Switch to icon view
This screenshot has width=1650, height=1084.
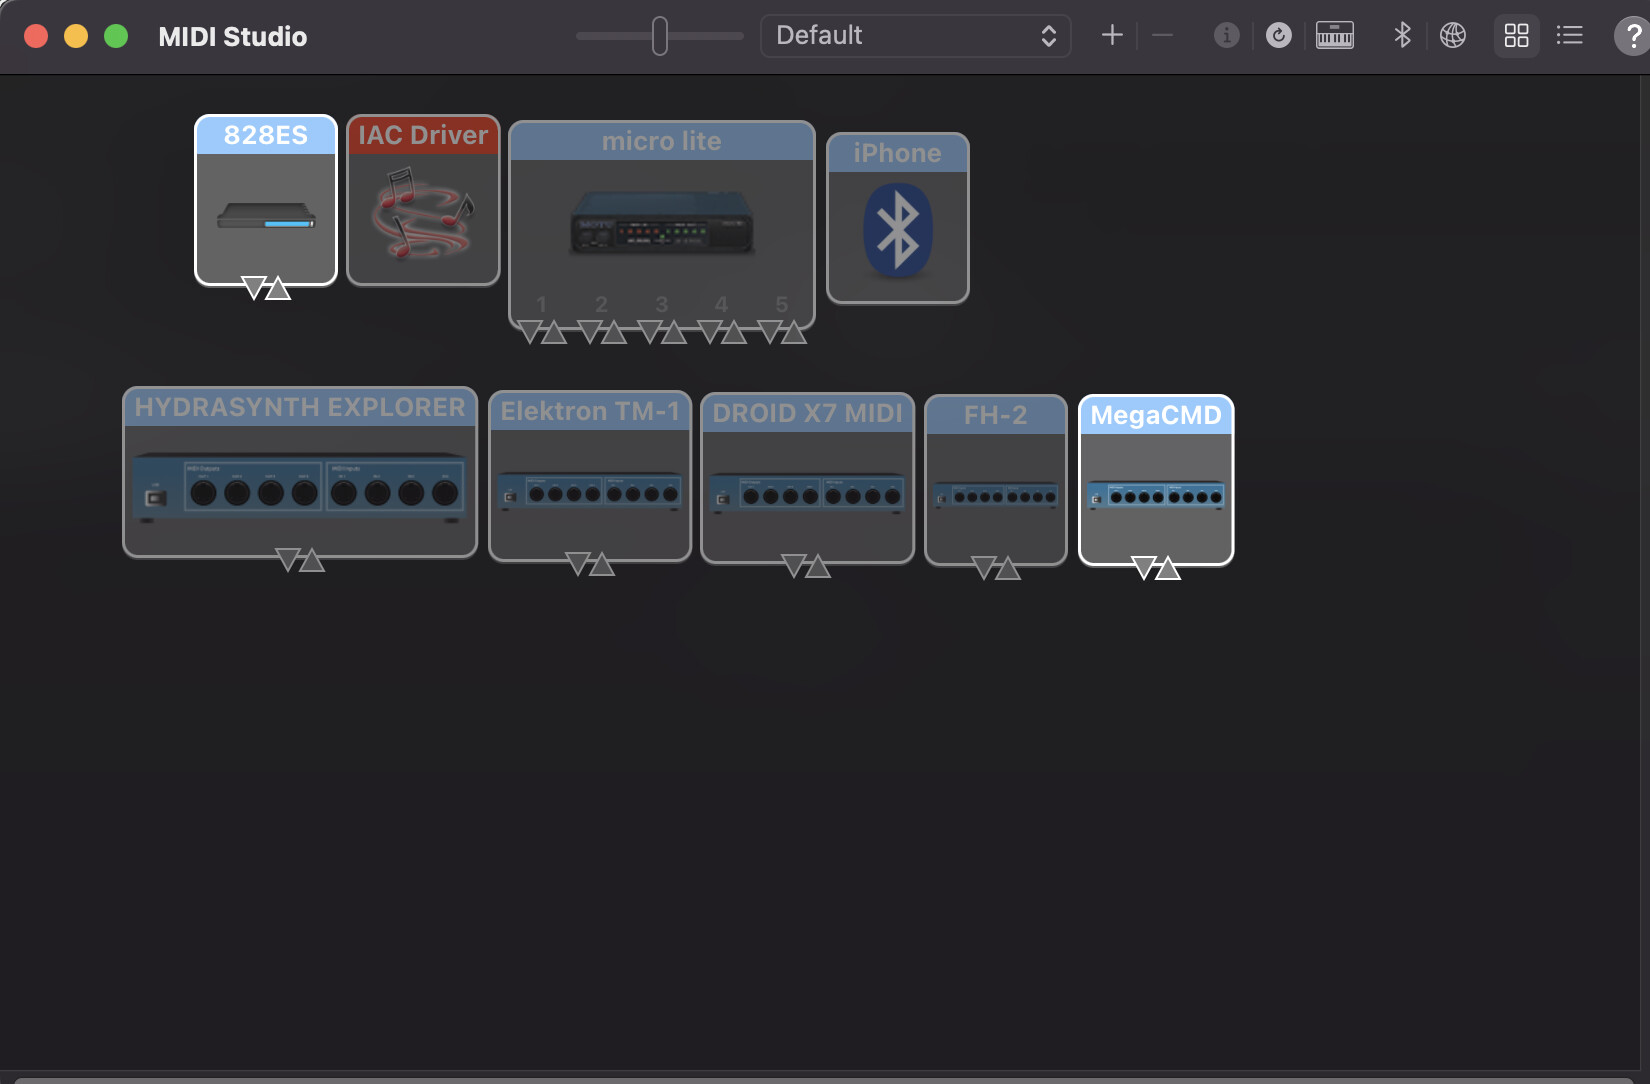pyautogui.click(x=1516, y=36)
